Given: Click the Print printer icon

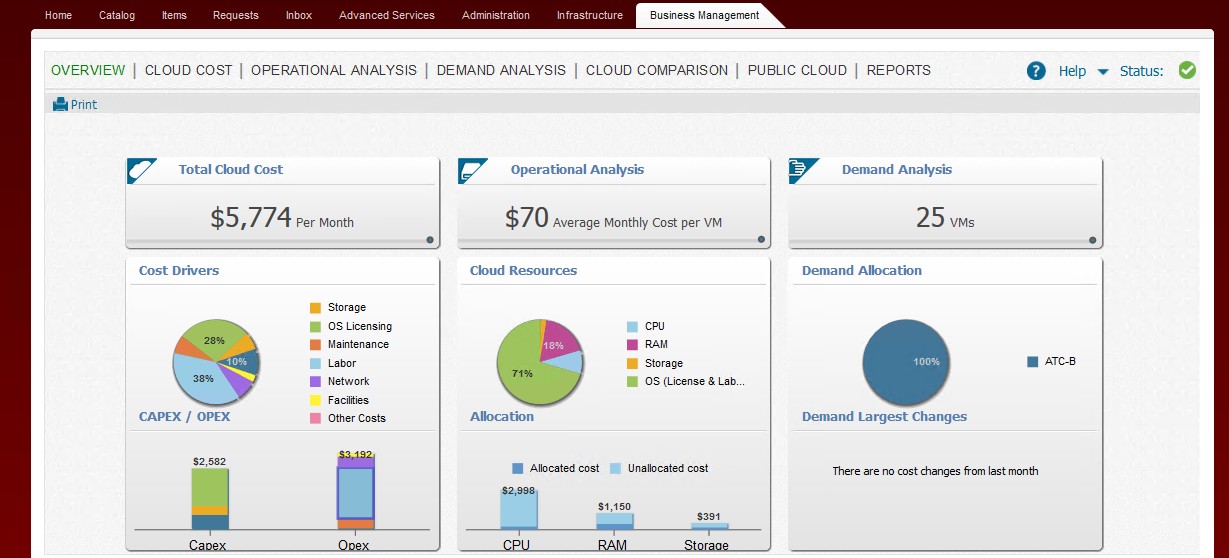Looking at the screenshot, I should click(60, 104).
